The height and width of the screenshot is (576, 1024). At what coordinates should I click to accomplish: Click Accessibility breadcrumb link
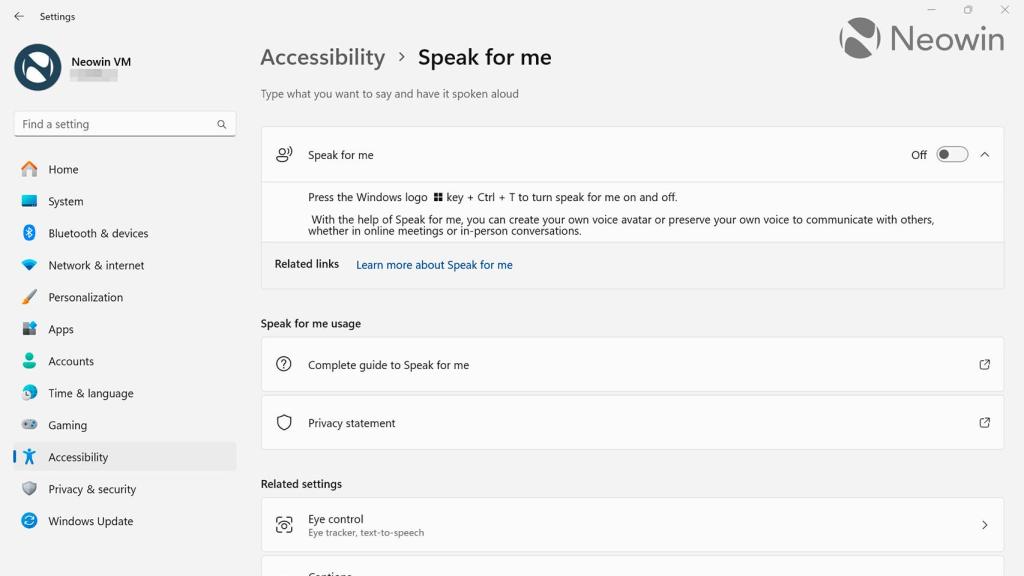click(x=323, y=57)
